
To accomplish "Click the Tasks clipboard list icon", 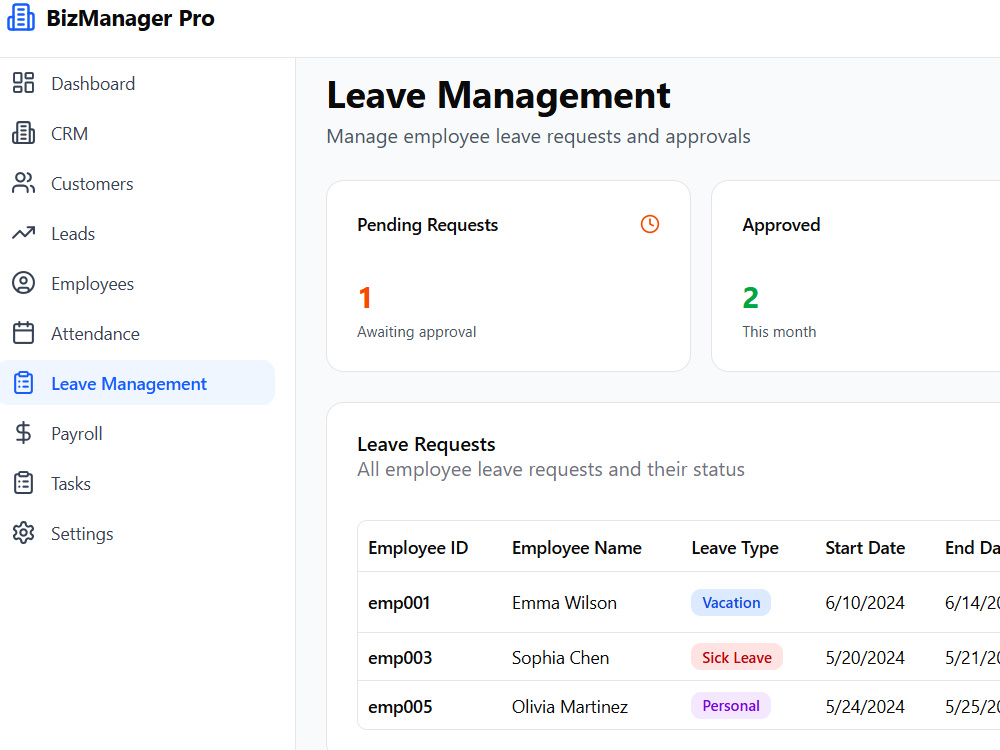I will 24,483.
